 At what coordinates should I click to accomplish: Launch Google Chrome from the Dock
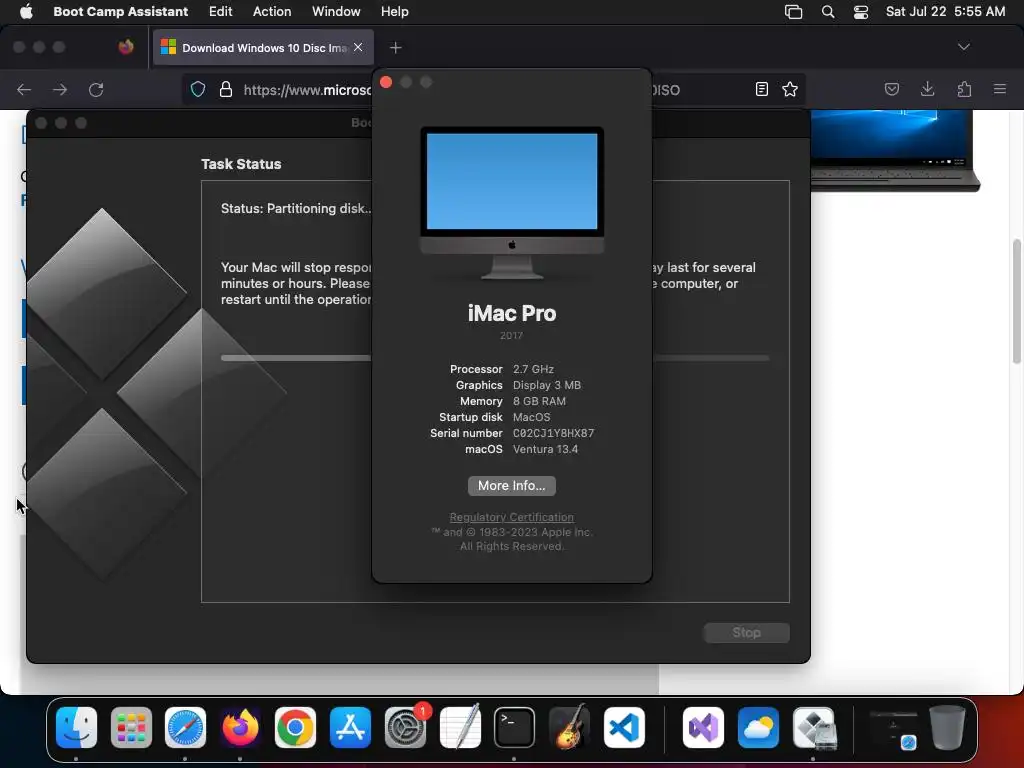[295, 728]
